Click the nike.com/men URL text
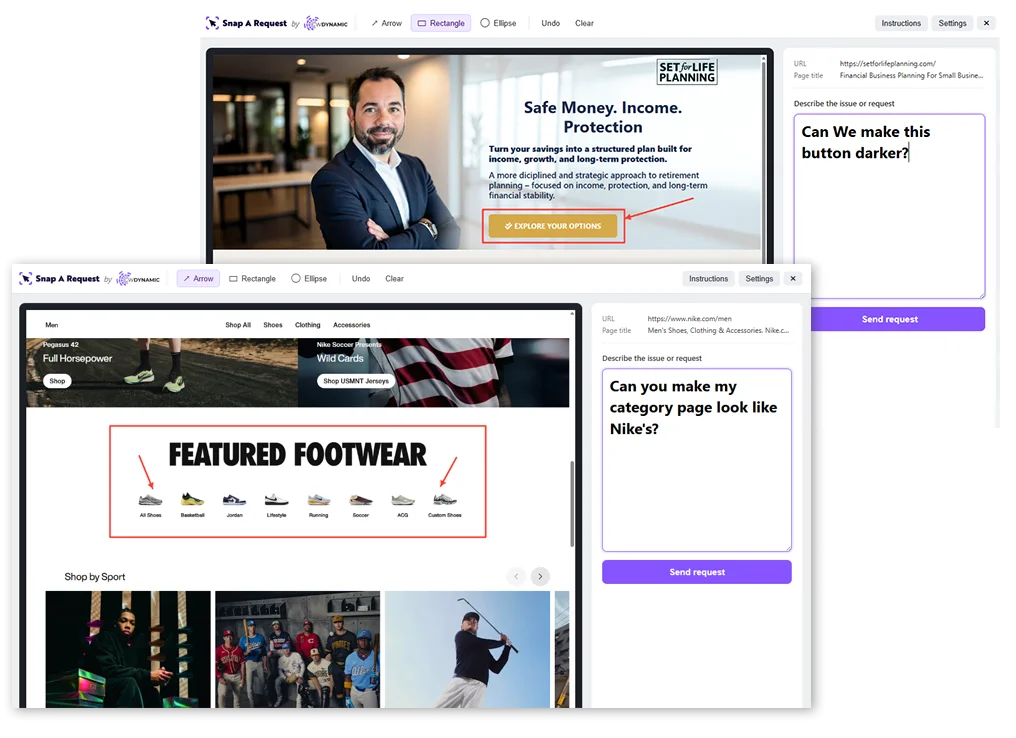Image resolution: width=1016 pixels, height=738 pixels. 689,319
